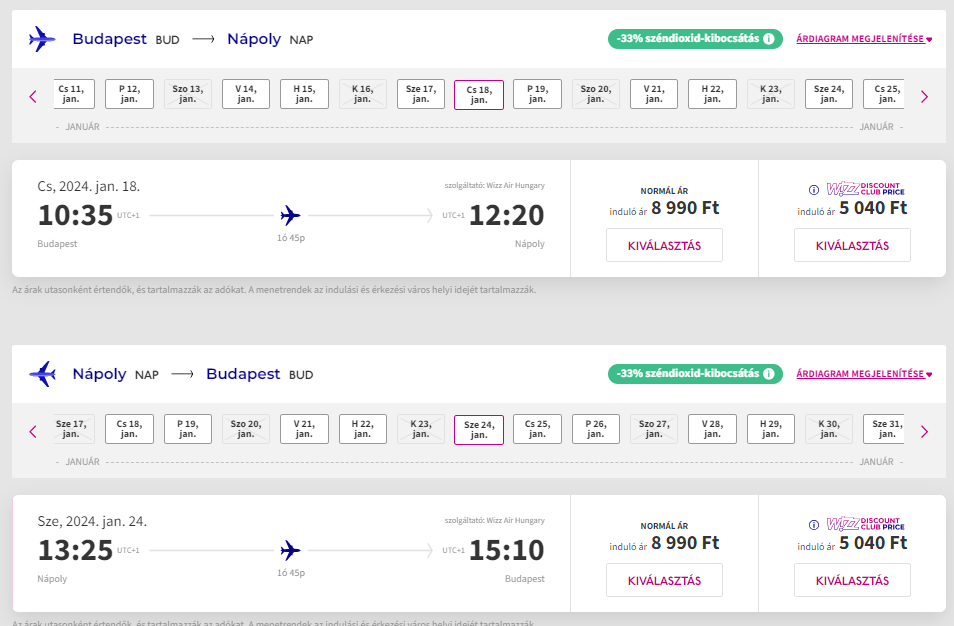Click the return date carousel previous arrow

[33, 432]
